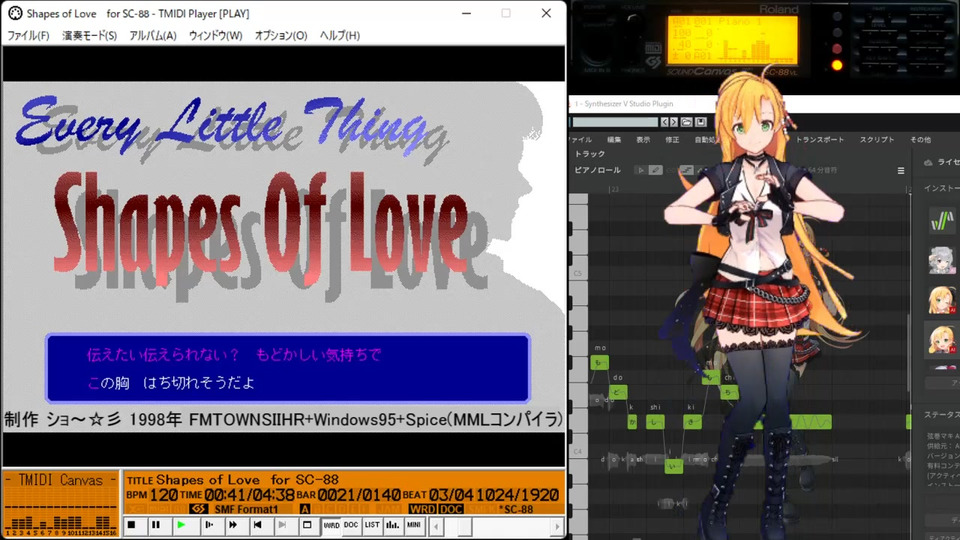Click the lit orange button on SC-88
This screenshot has height=540, width=960.
[836, 65]
